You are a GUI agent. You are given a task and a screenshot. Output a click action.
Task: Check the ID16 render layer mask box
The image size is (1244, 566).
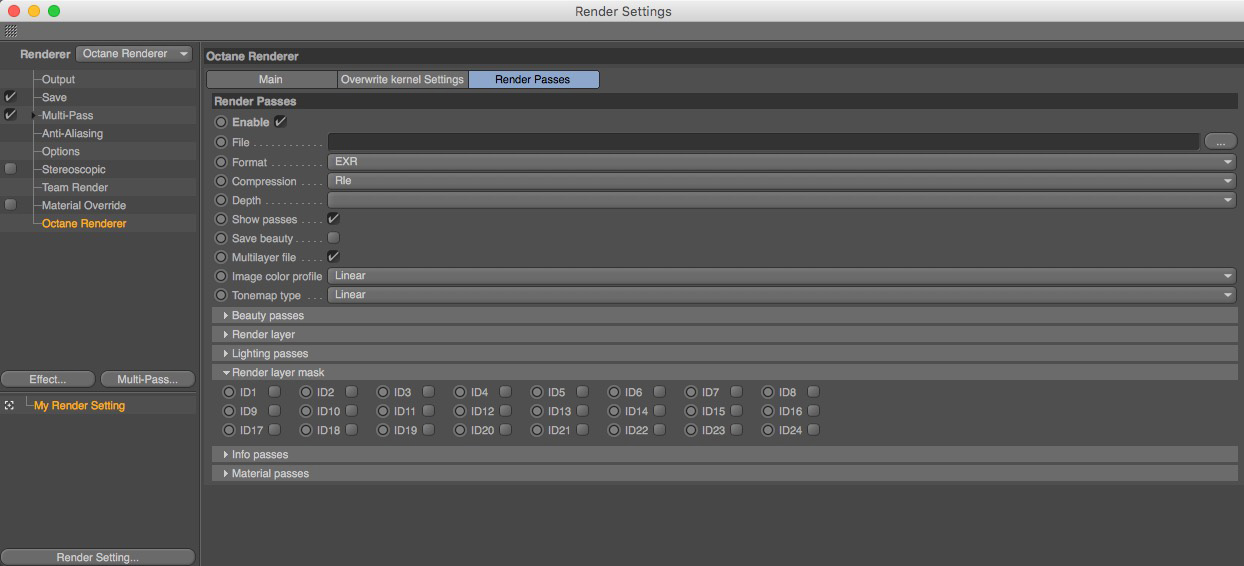(814, 411)
